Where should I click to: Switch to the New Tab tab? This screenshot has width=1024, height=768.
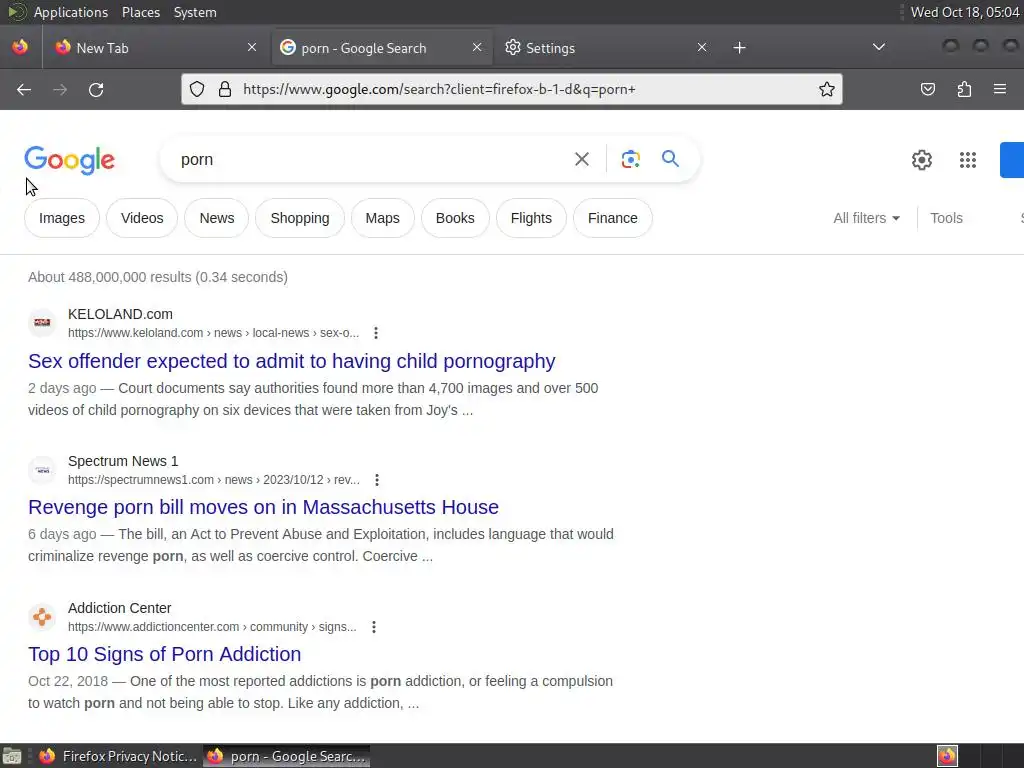pos(157,48)
